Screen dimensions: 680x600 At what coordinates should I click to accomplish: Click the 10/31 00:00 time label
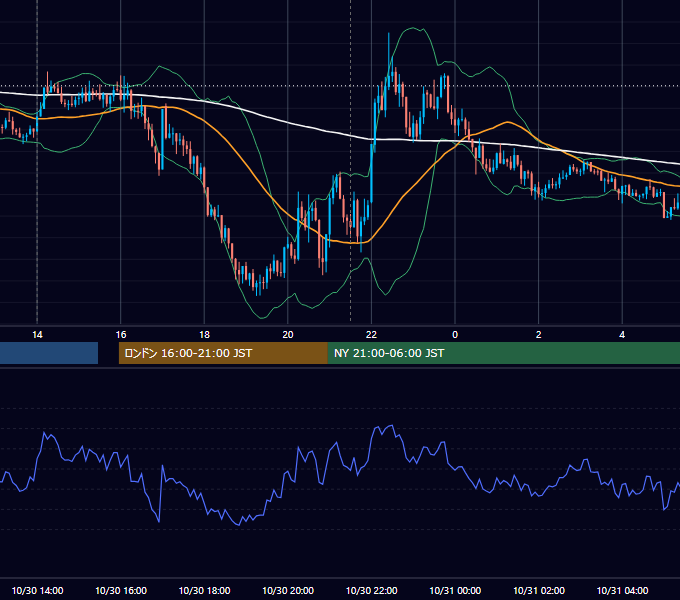[455, 590]
